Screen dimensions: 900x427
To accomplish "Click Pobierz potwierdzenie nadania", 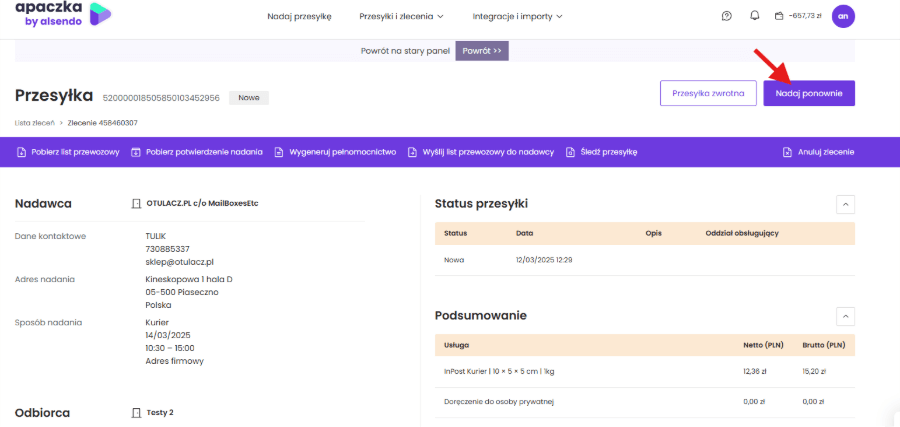I will (x=203, y=152).
